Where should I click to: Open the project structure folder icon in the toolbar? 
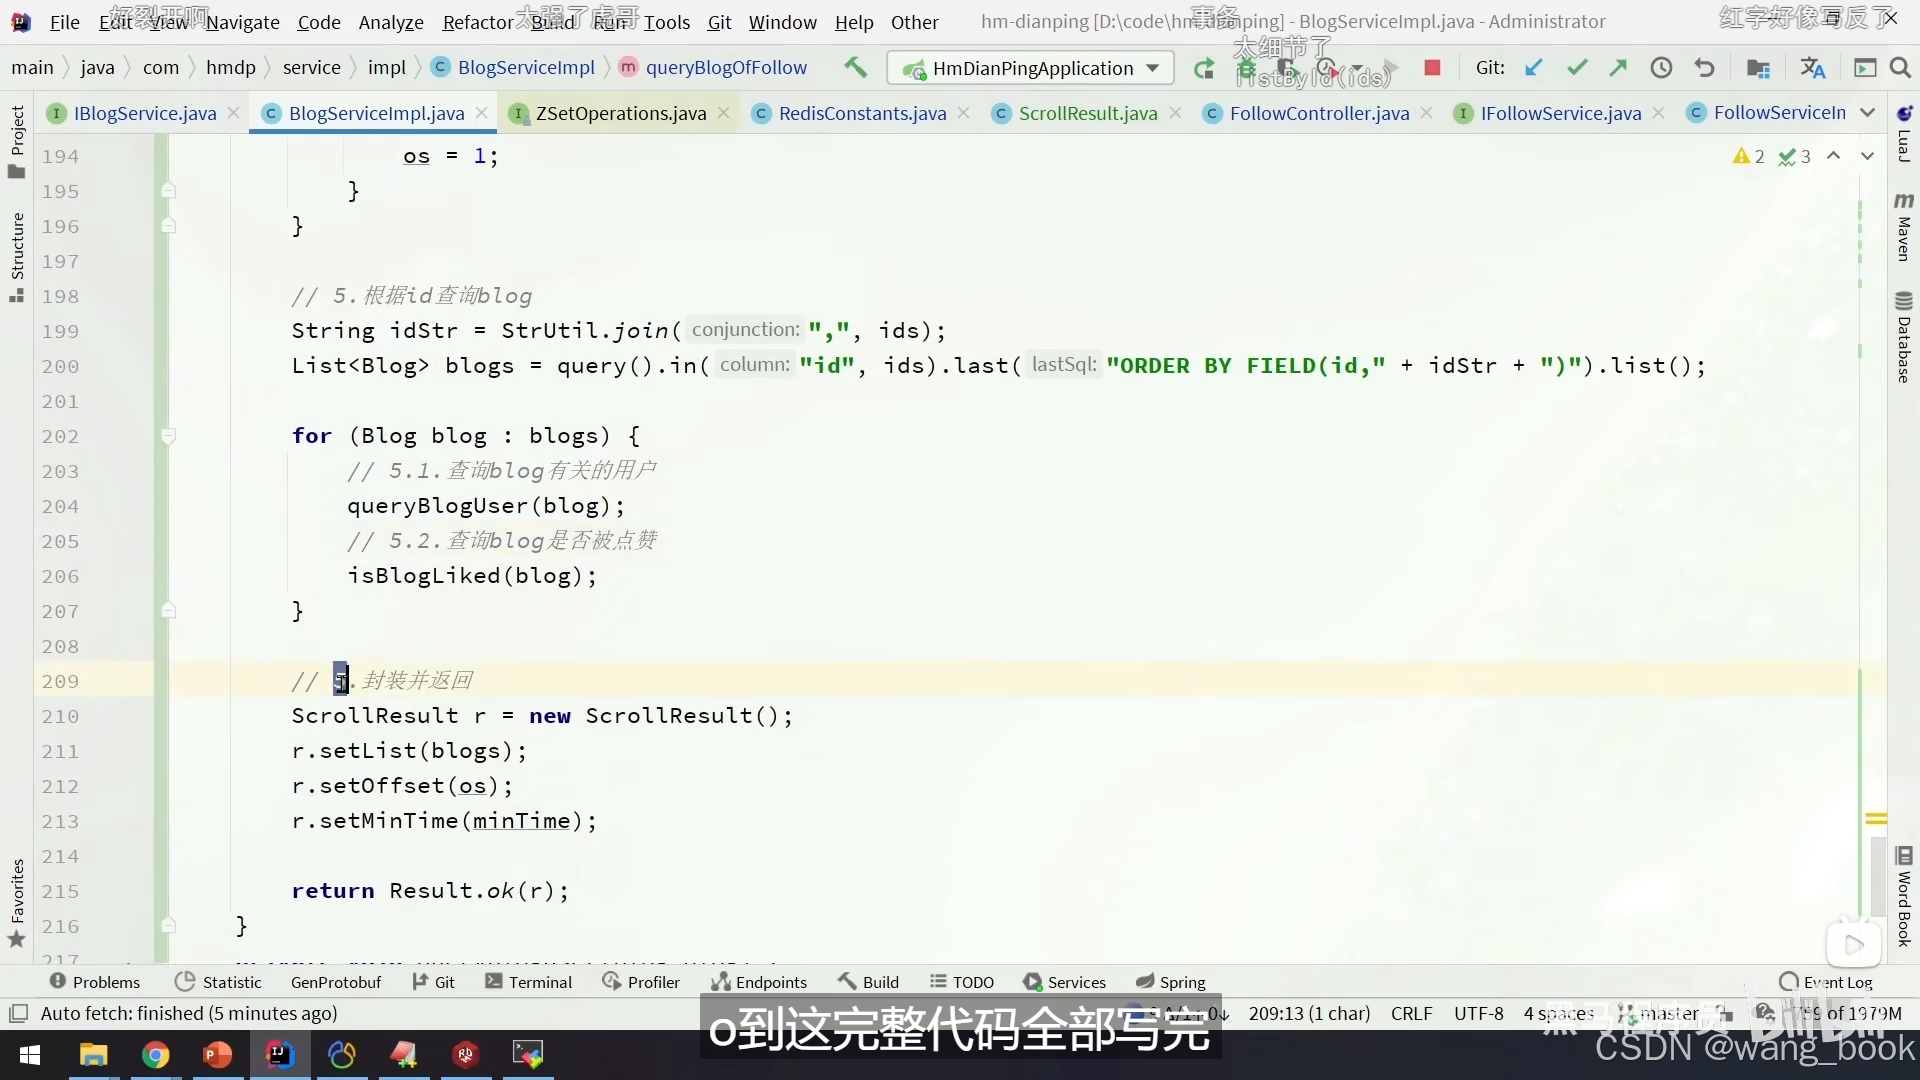pos(1758,67)
